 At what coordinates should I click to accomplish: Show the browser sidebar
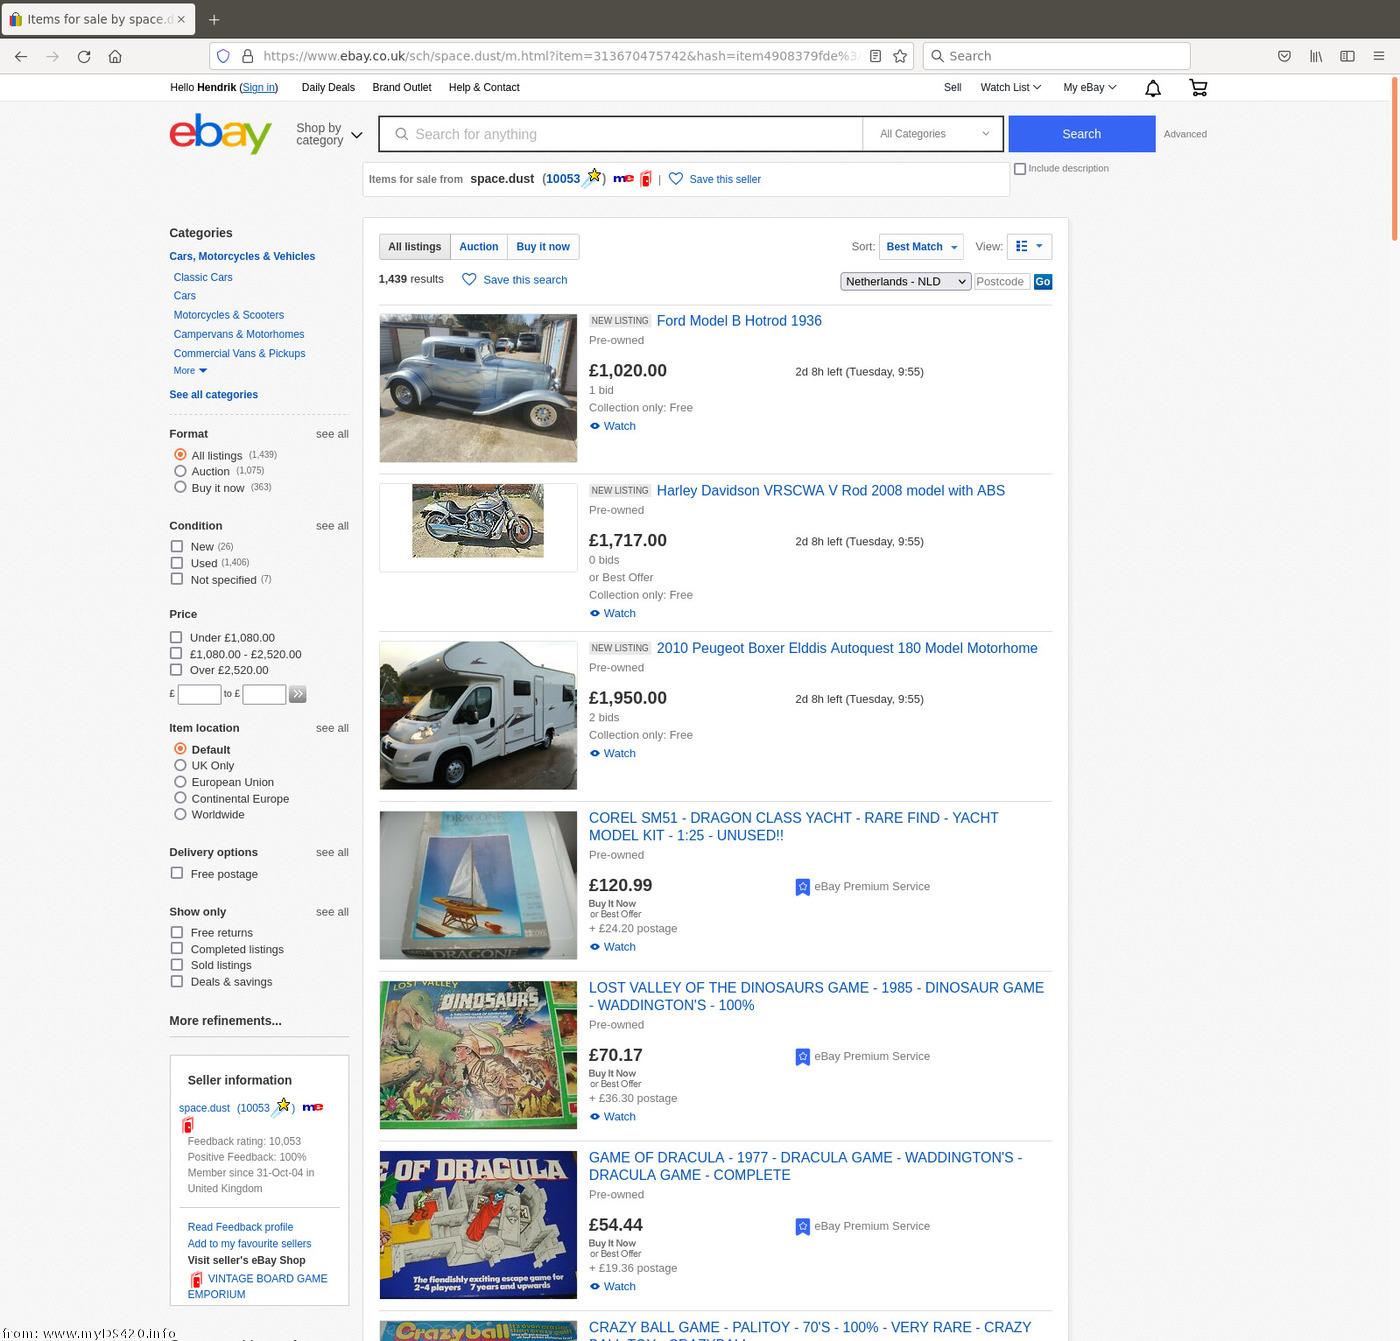point(1347,56)
